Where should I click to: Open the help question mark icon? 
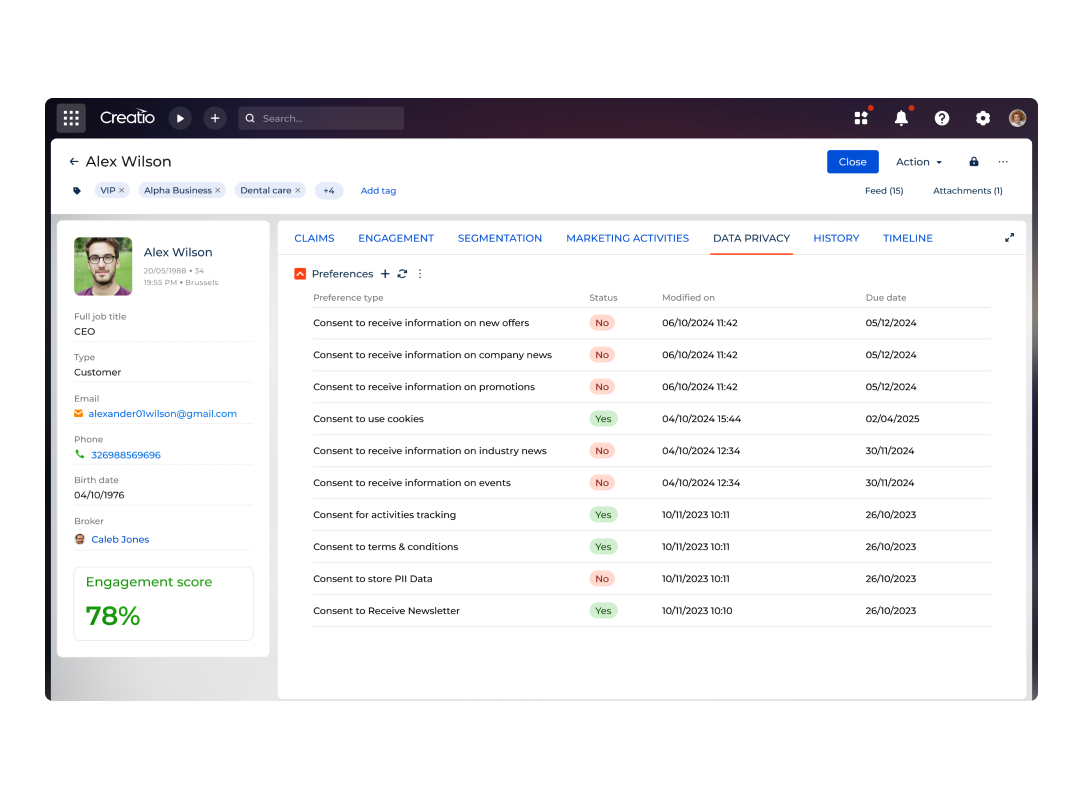coord(942,118)
